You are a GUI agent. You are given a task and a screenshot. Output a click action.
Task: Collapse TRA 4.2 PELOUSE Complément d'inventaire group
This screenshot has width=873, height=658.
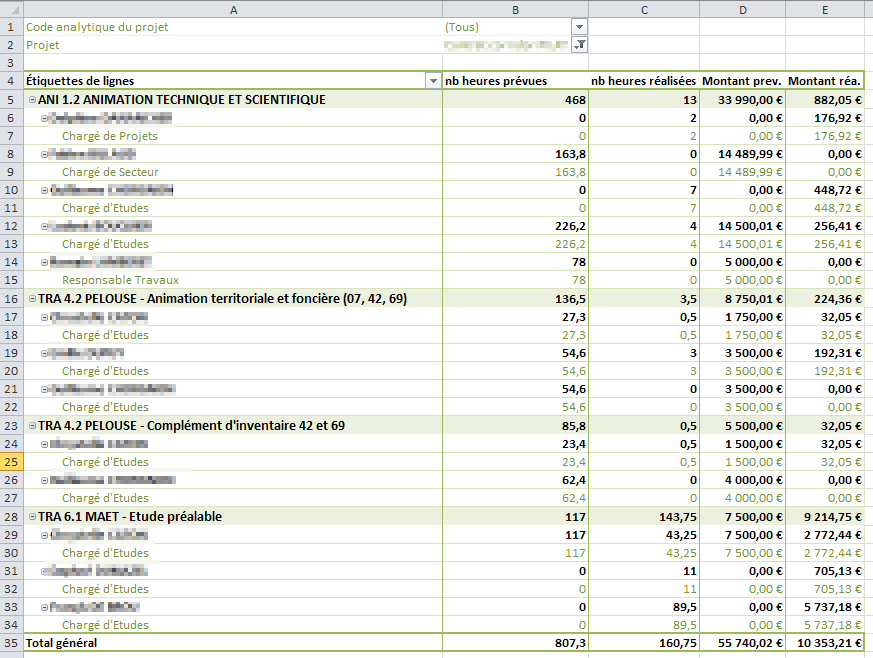click(x=32, y=426)
